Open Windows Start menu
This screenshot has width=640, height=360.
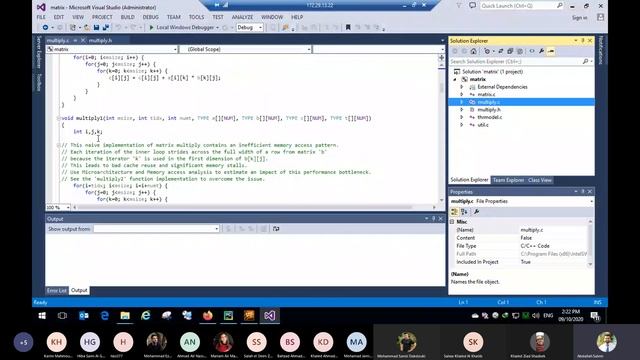click(42, 316)
